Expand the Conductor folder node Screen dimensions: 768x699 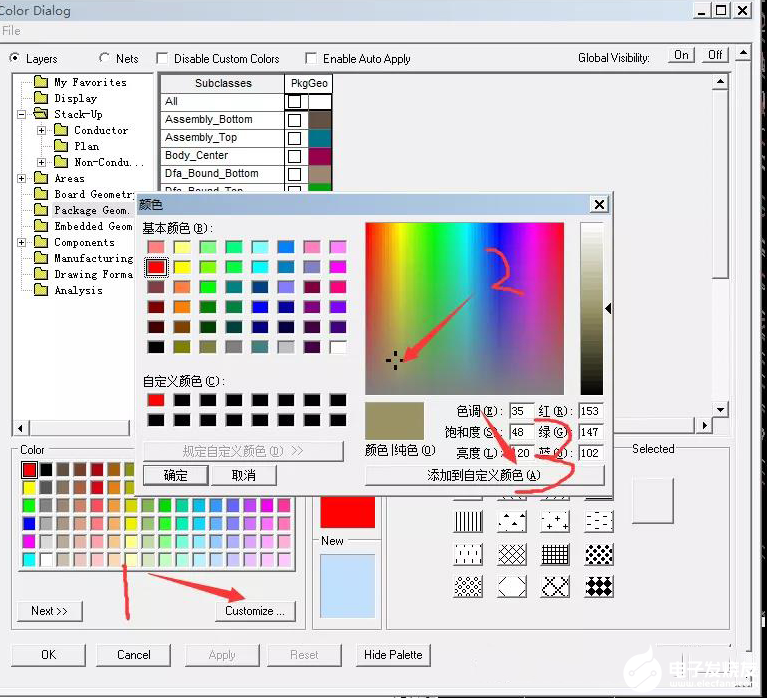(42, 130)
